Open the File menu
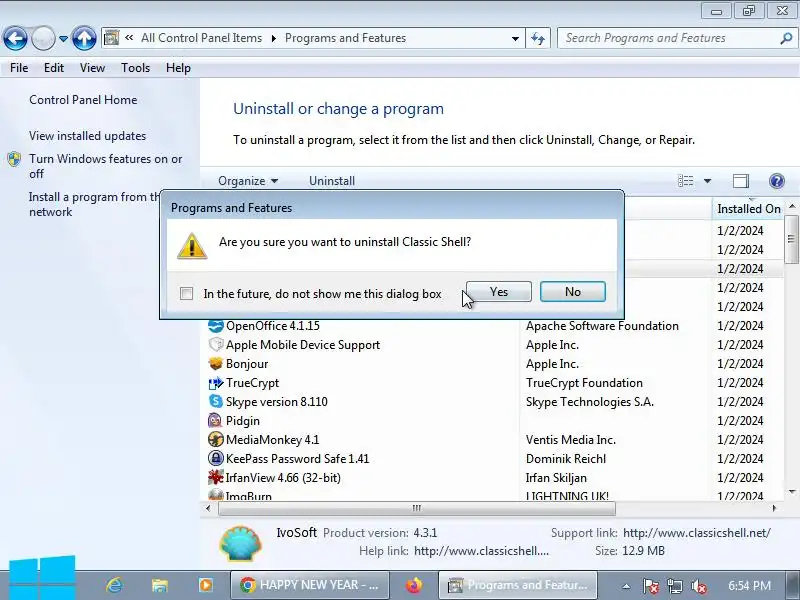The width and height of the screenshot is (800, 600). [x=19, y=68]
